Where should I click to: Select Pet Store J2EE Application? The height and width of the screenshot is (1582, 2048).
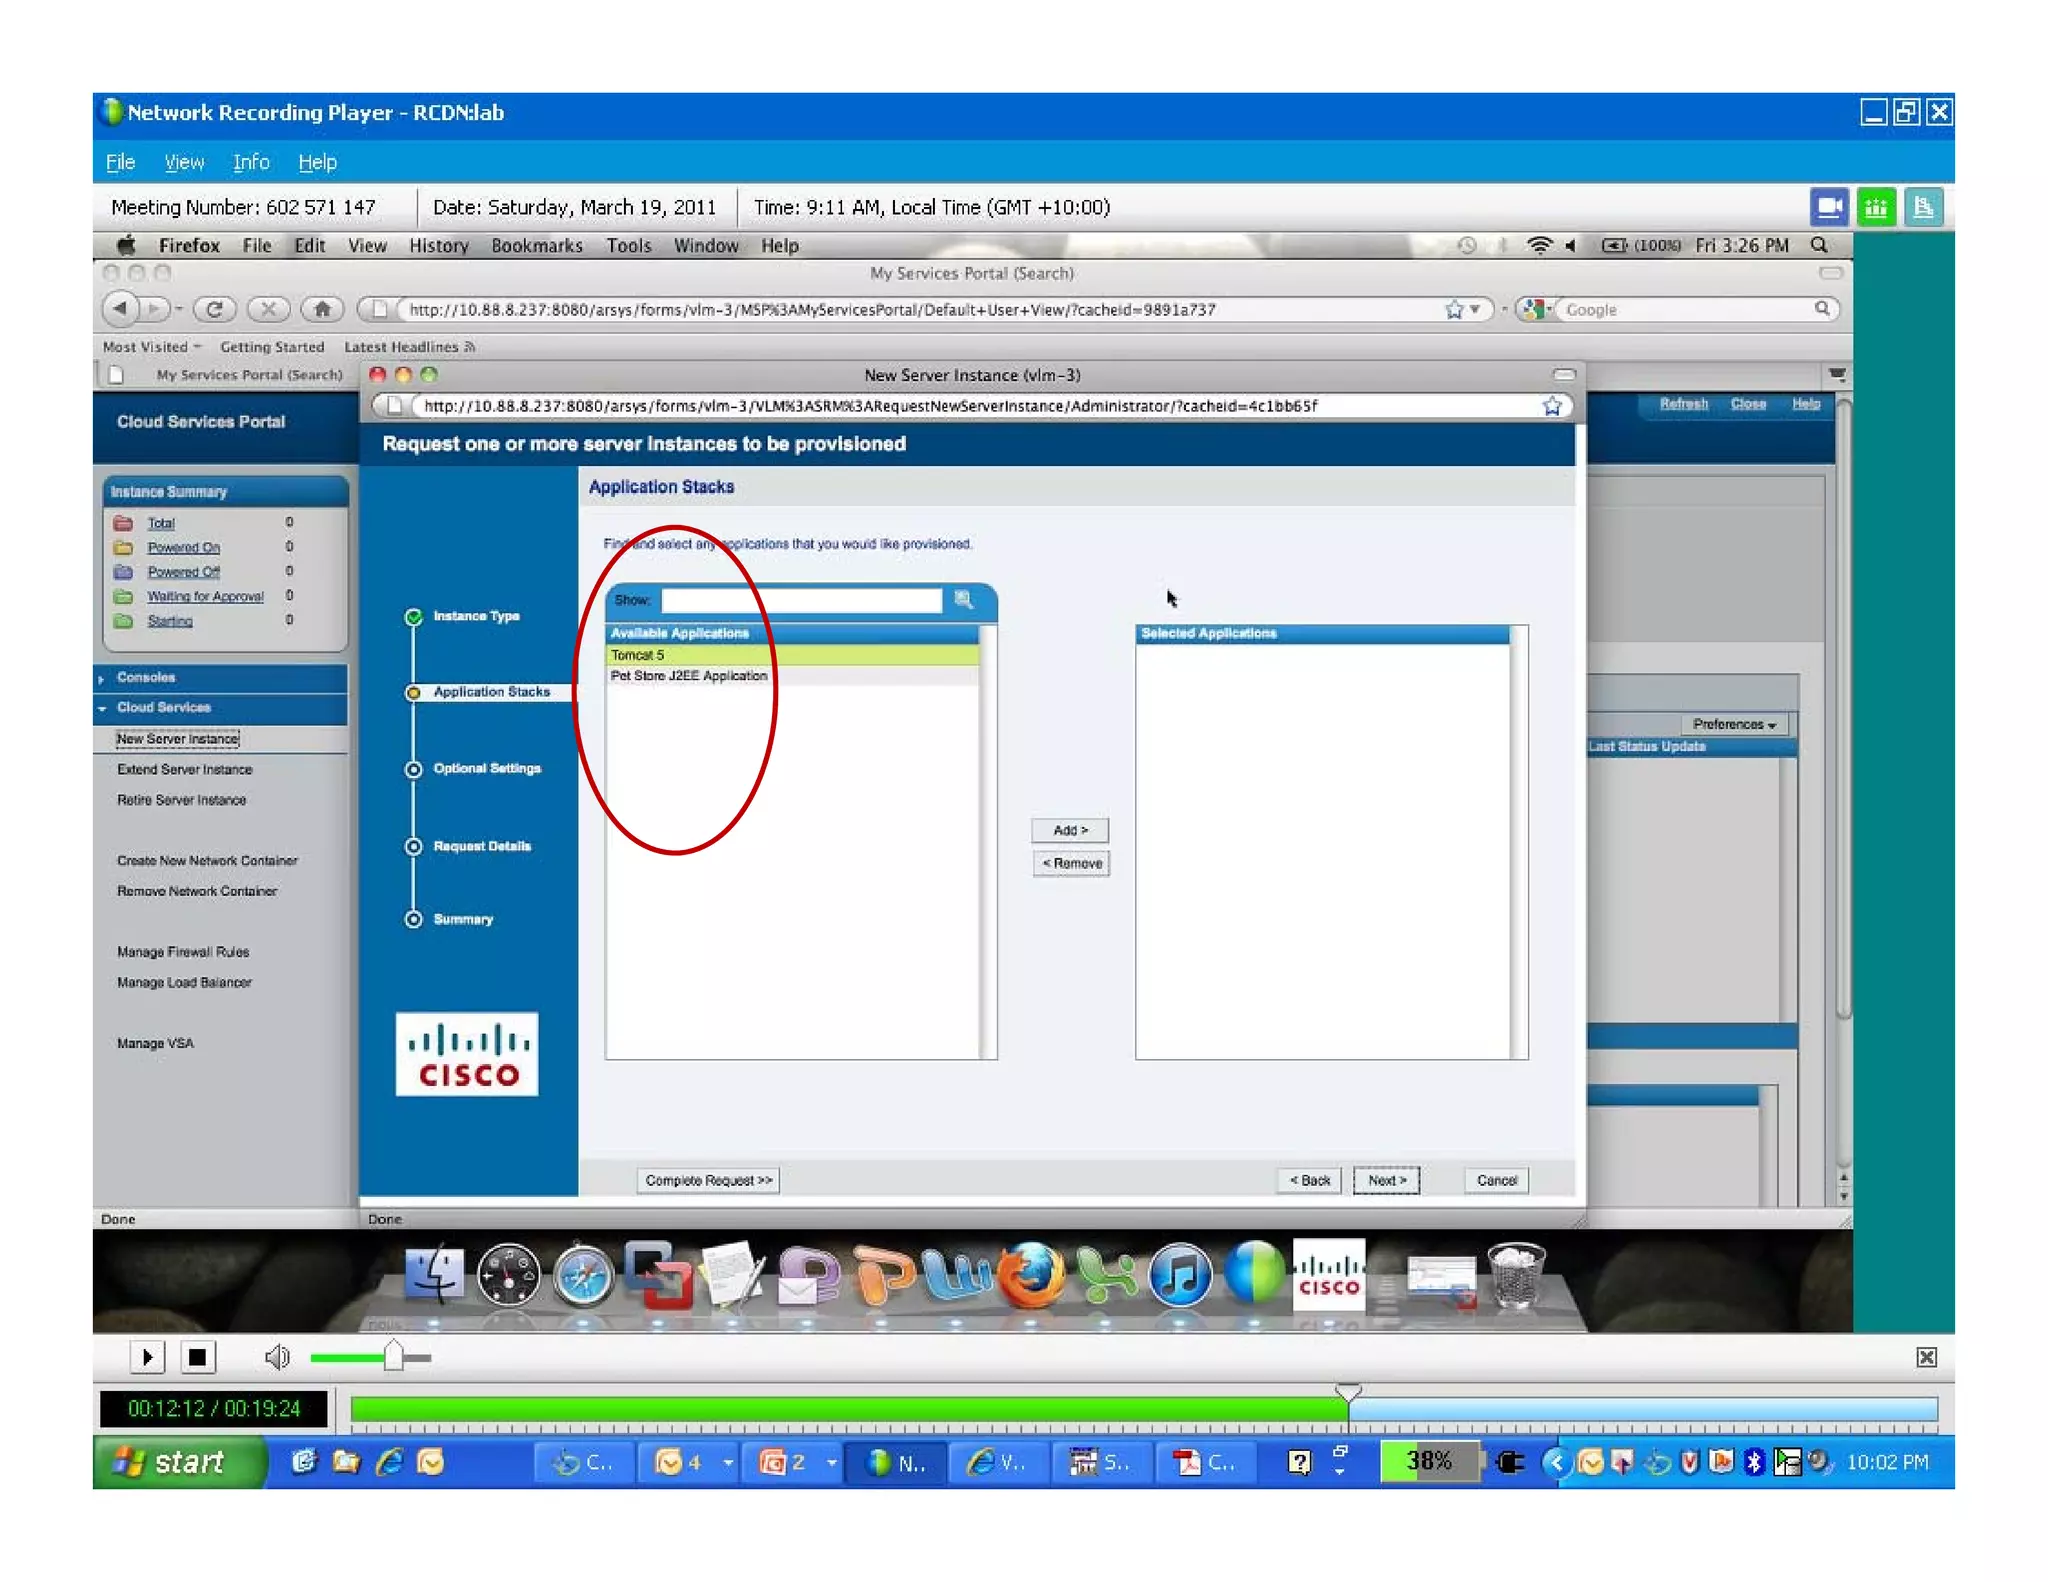pyautogui.click(x=792, y=676)
